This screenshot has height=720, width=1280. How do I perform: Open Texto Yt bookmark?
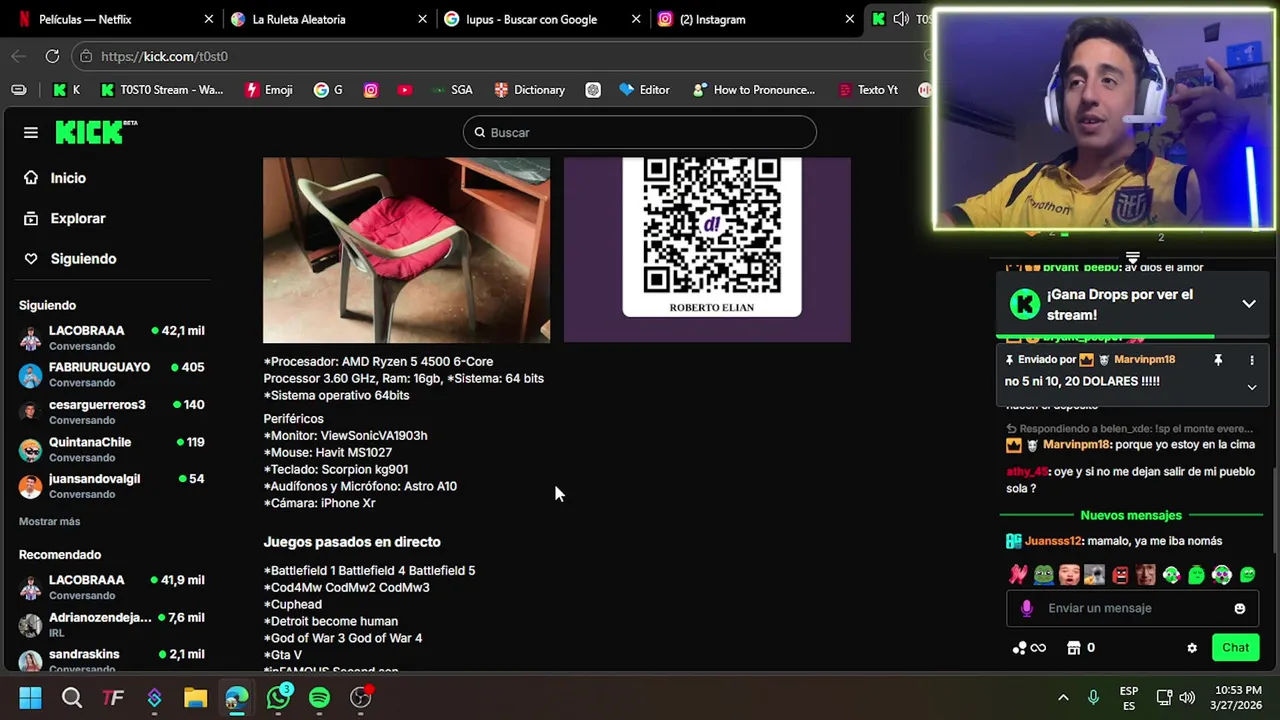tap(868, 90)
